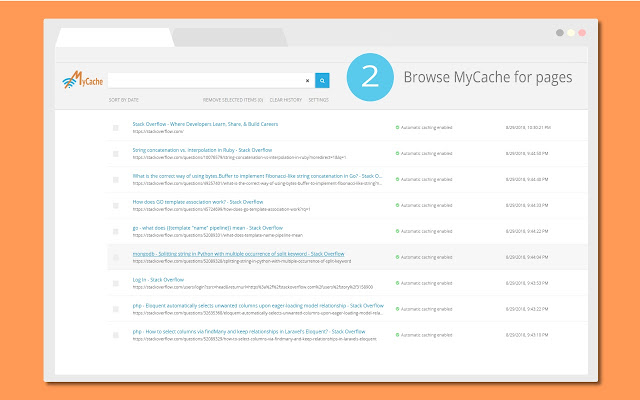Viewport: 640px width, 400px height.
Task: Click the Sort By Date option
Action: [124, 100]
